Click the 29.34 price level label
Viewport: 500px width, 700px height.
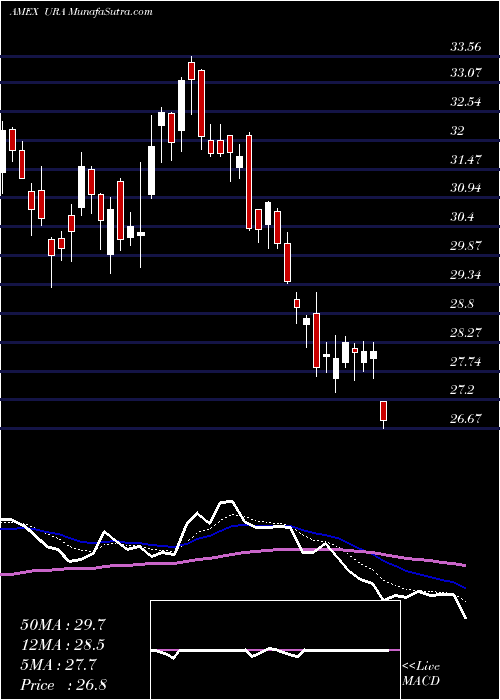(x=466, y=275)
